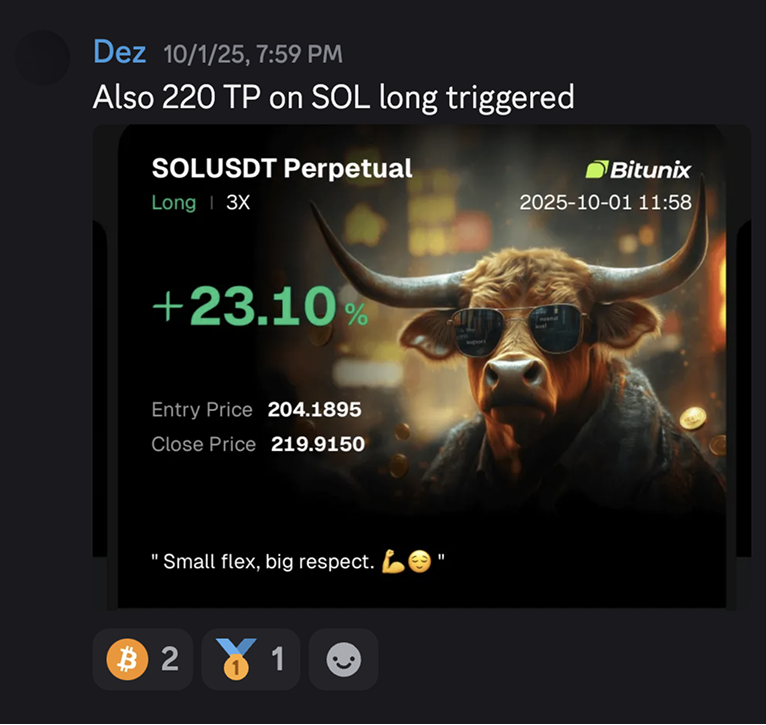766x725 pixels.
Task: Click the 2025-10-01 11:58 date
Action: click(x=606, y=202)
